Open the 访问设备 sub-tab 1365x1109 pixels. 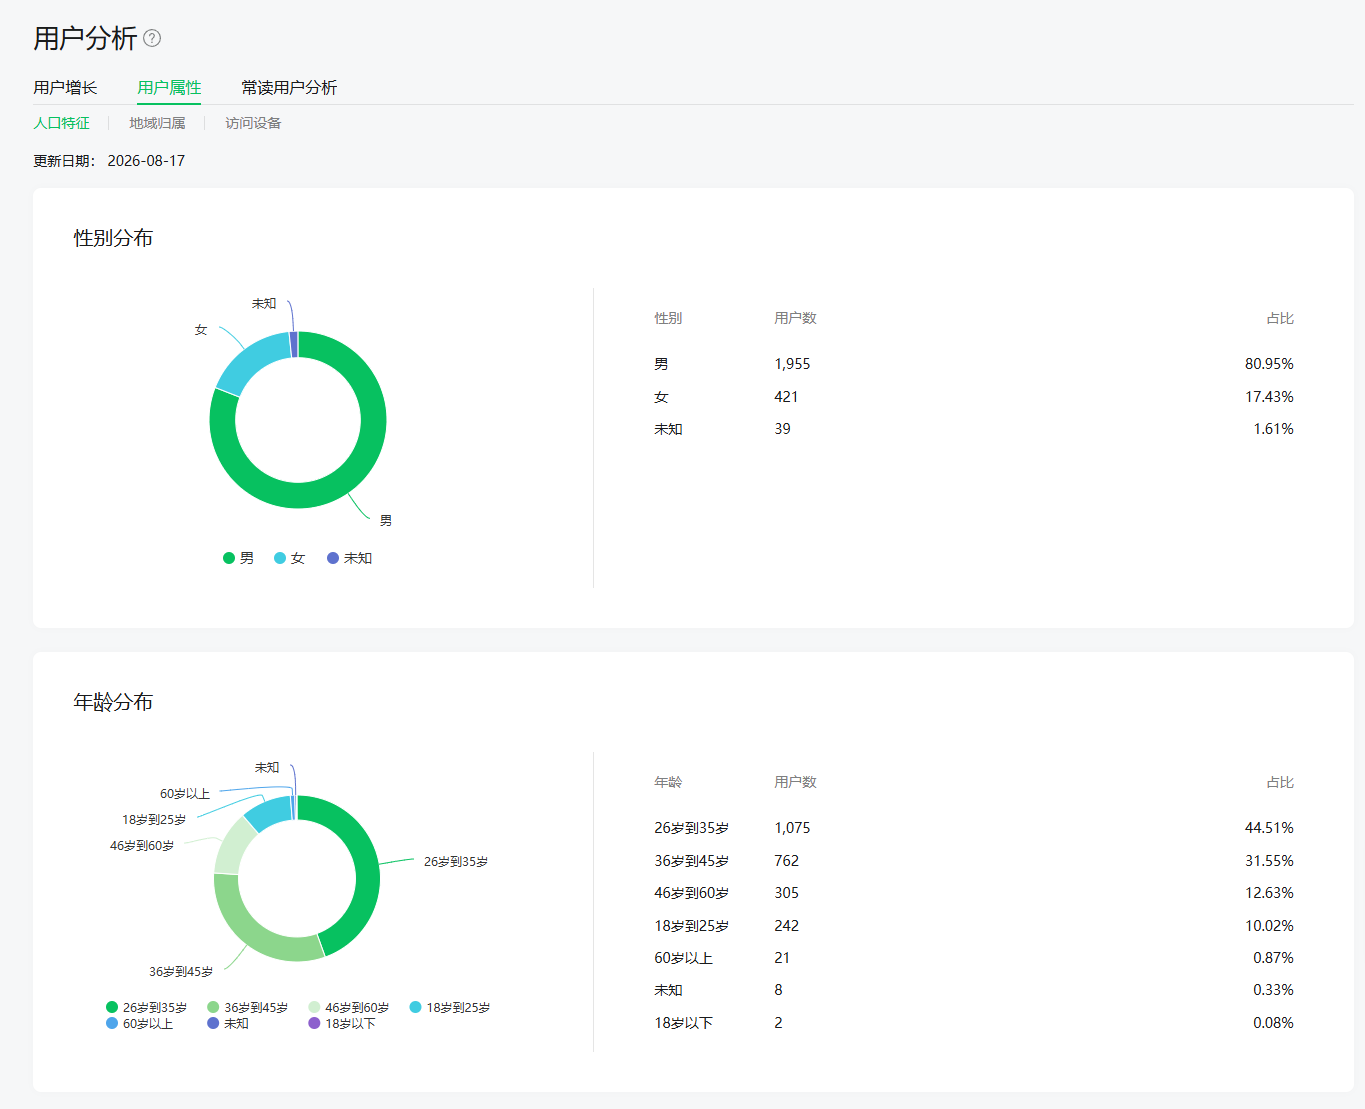coord(253,123)
